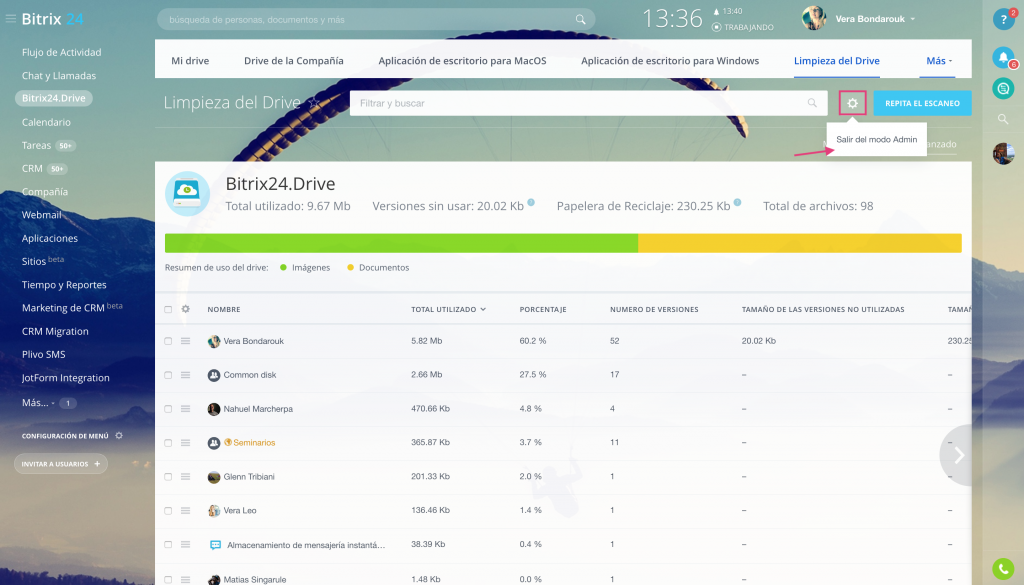Open the user avatar in the right sidebar
Screen dimensions: 1024x585
pos(1003,153)
